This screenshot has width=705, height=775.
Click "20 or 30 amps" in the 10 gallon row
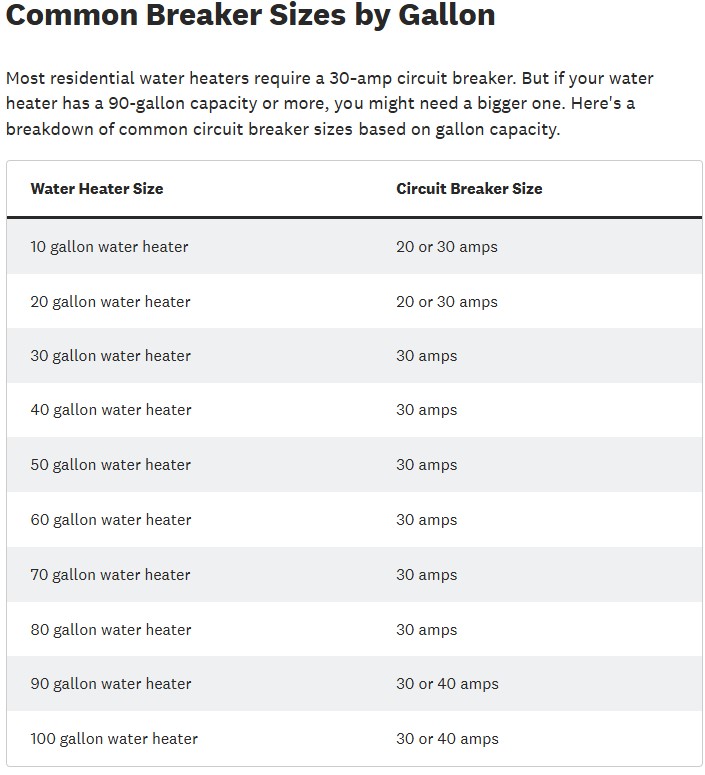click(x=446, y=247)
